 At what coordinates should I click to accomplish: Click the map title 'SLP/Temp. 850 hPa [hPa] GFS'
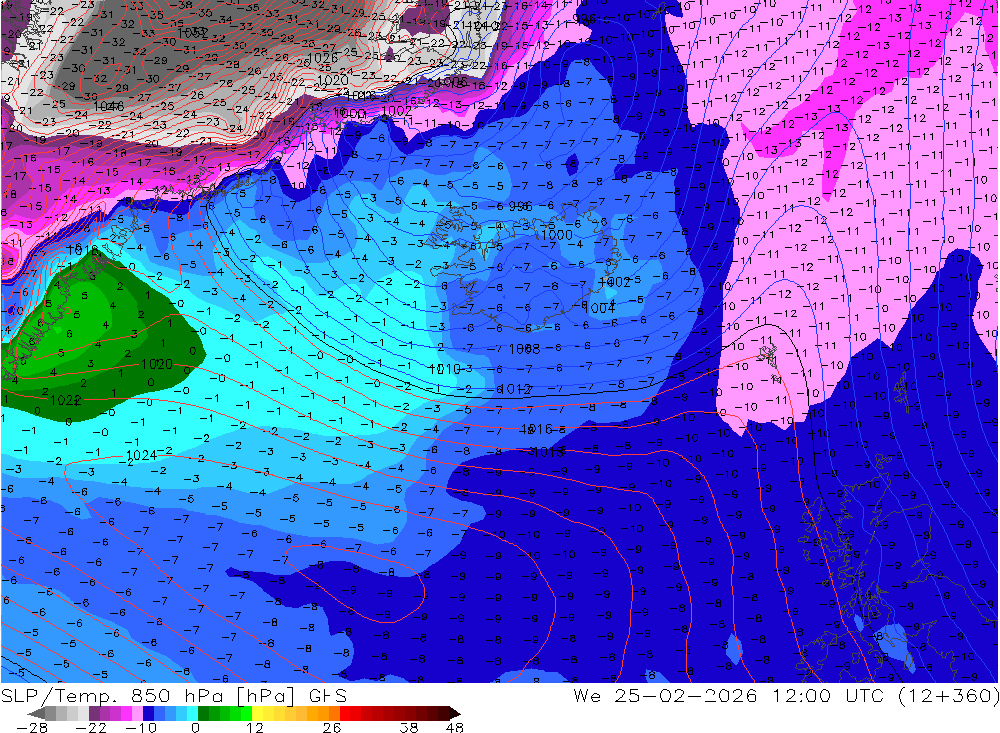click(x=174, y=695)
